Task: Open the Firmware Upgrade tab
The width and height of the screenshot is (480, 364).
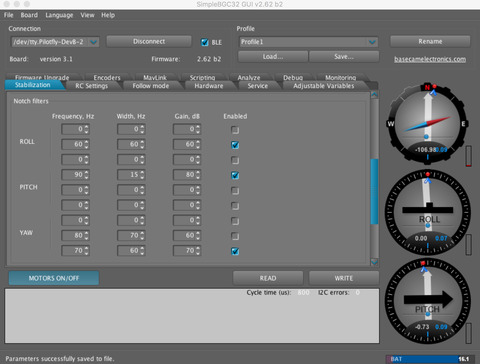Action: (x=42, y=78)
